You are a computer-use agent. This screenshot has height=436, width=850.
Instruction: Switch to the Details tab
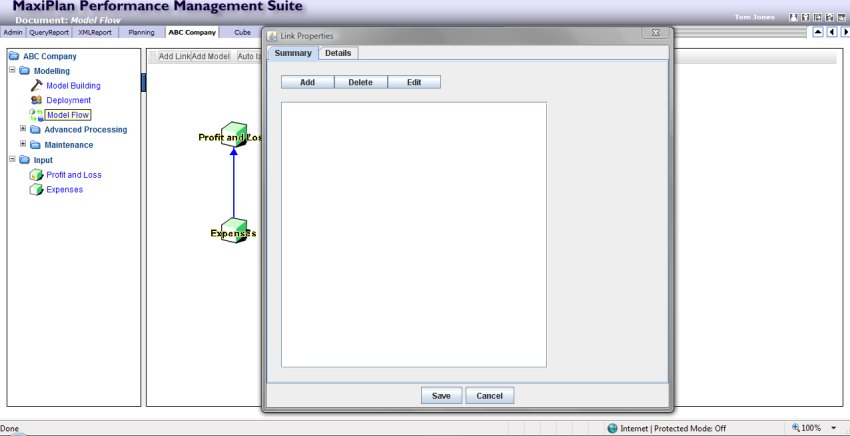(x=338, y=53)
